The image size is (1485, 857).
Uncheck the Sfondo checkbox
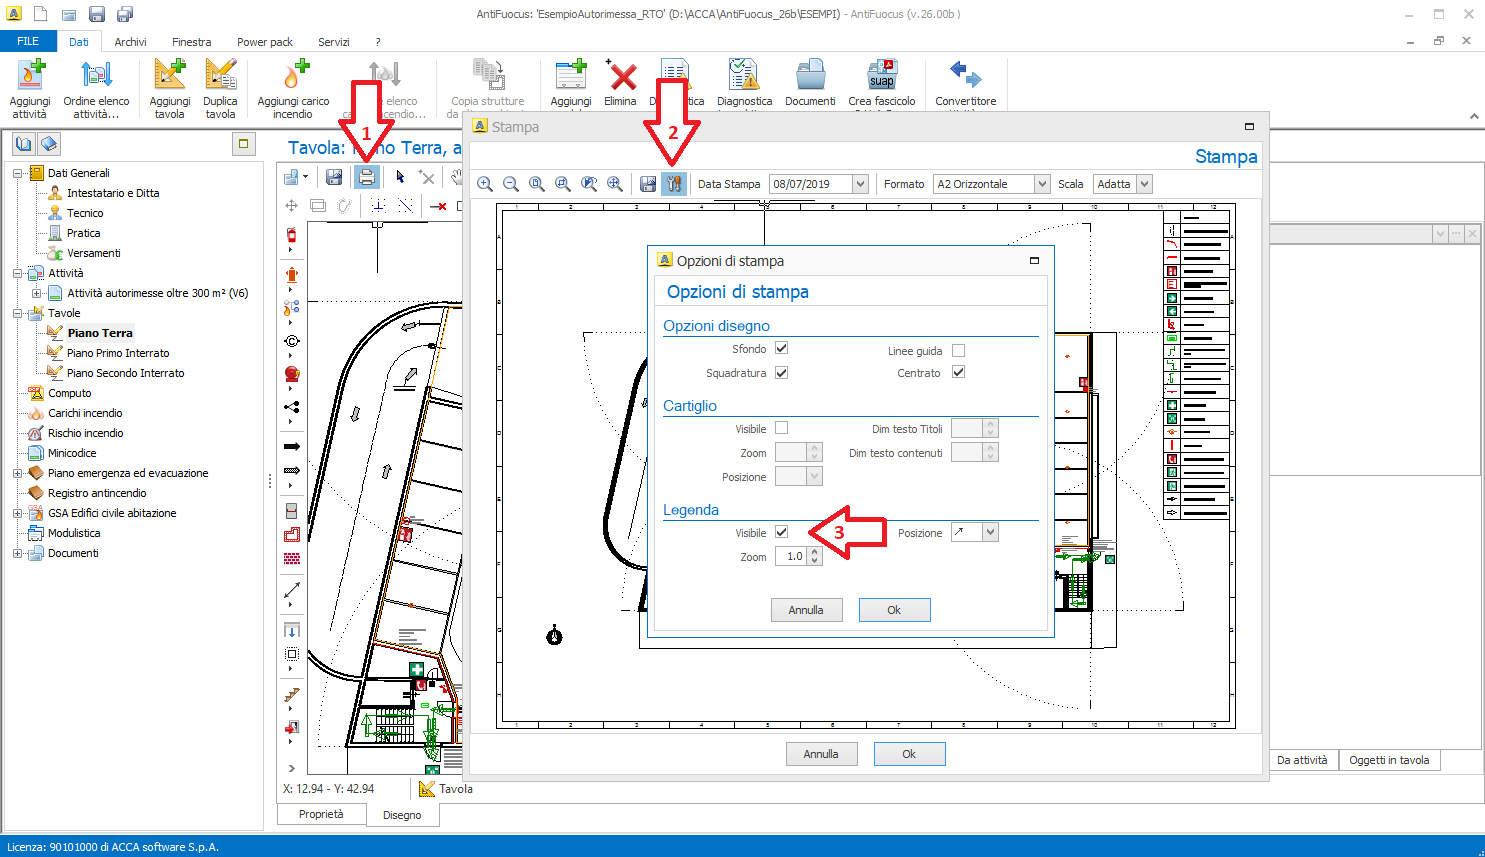point(782,348)
